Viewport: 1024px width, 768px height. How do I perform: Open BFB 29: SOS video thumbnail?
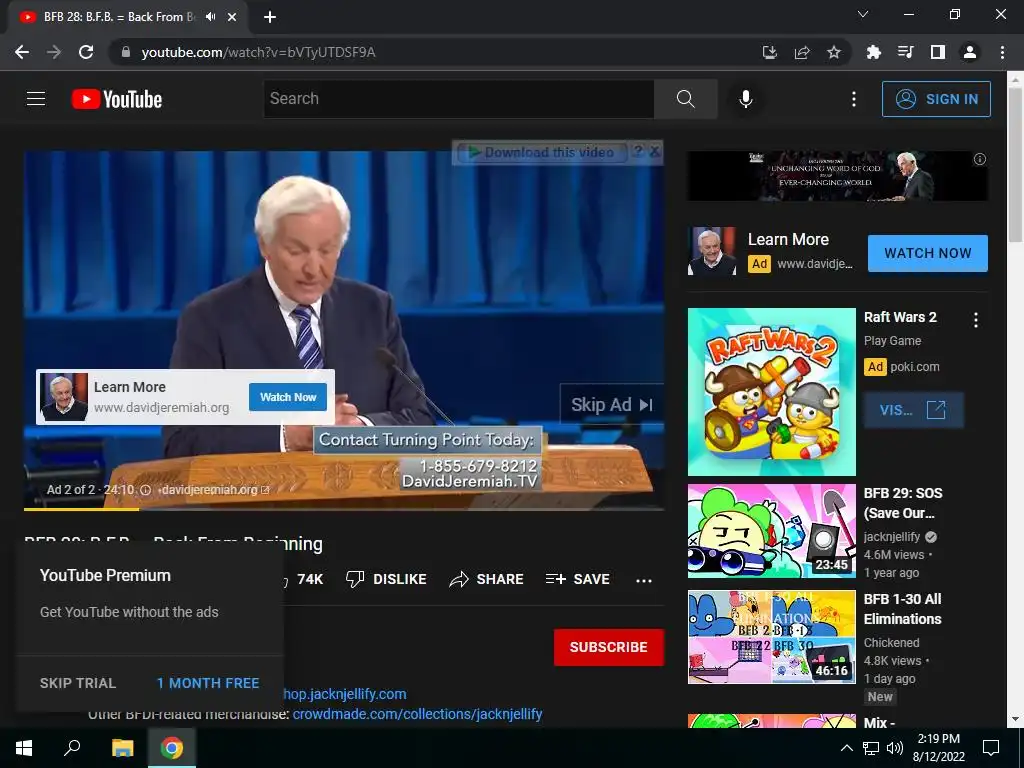coord(771,531)
